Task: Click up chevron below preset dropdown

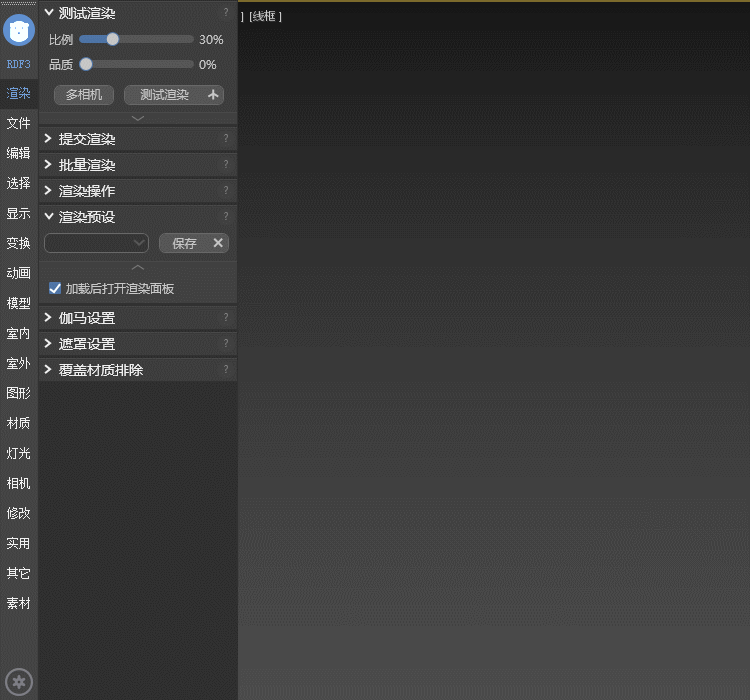Action: pos(138,267)
